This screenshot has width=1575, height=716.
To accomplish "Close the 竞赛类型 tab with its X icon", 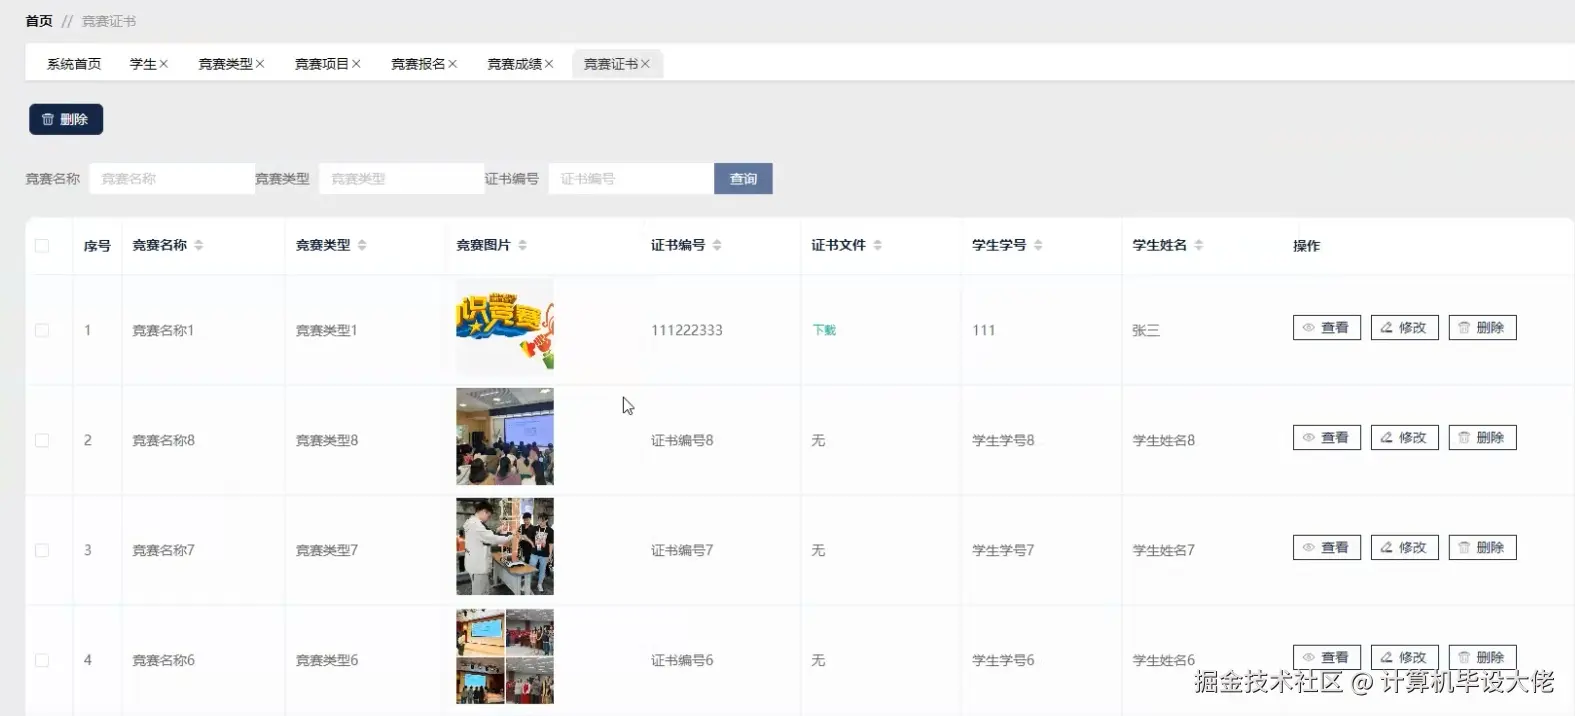I will pos(260,64).
